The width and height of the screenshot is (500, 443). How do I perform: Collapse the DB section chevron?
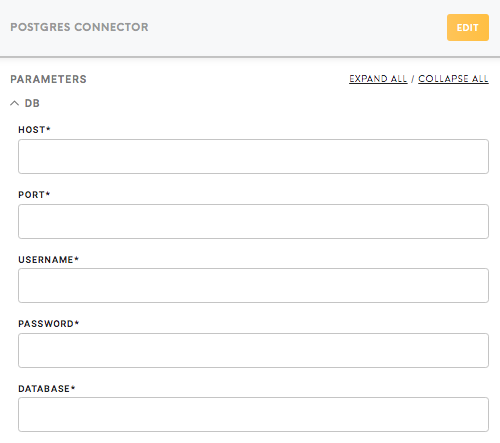pos(14,103)
